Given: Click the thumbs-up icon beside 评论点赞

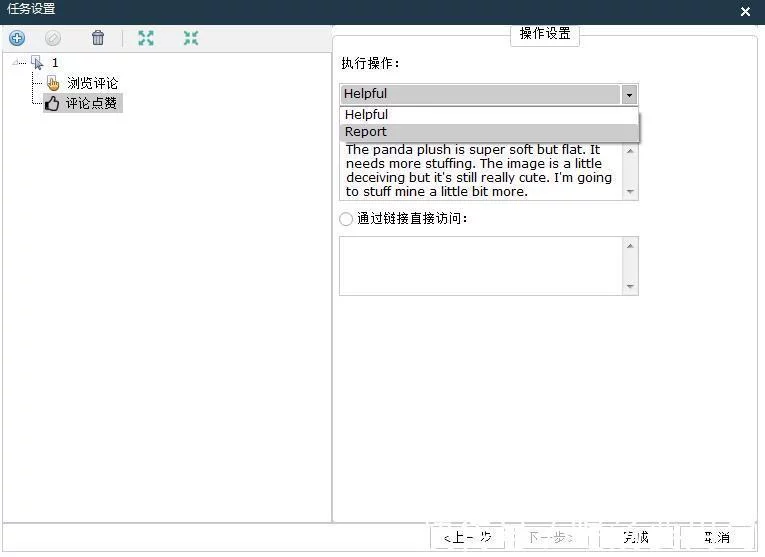Looking at the screenshot, I should point(52,103).
